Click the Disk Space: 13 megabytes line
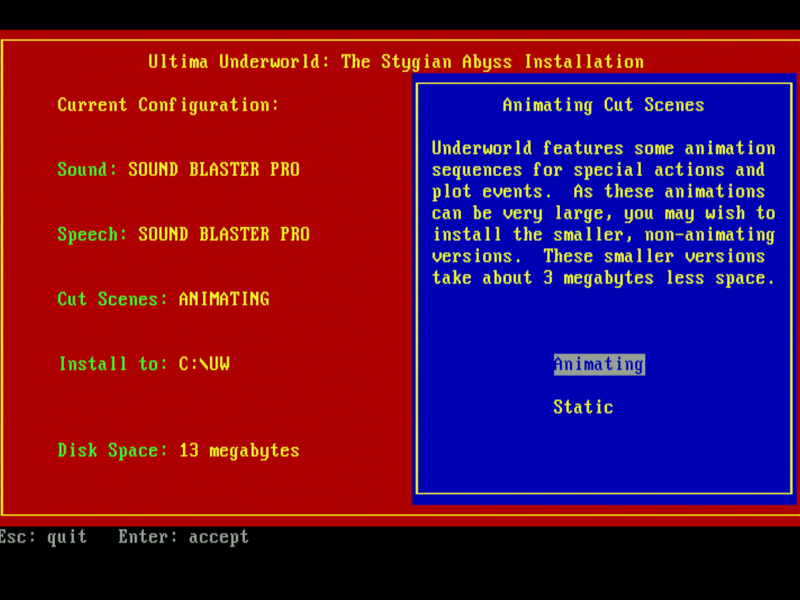Image resolution: width=800 pixels, height=600 pixels. coord(178,450)
